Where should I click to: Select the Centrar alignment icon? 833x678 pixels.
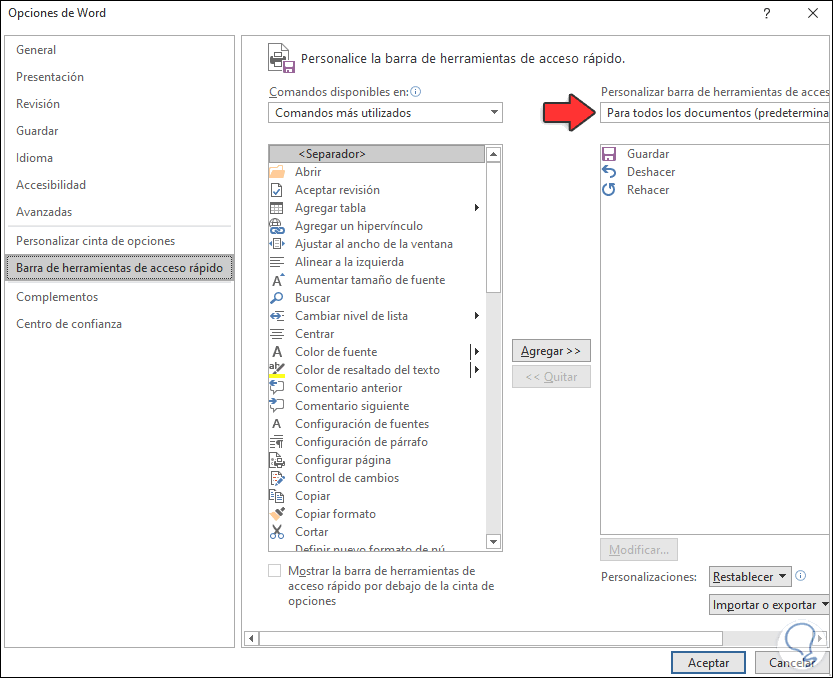pyautogui.click(x=277, y=334)
